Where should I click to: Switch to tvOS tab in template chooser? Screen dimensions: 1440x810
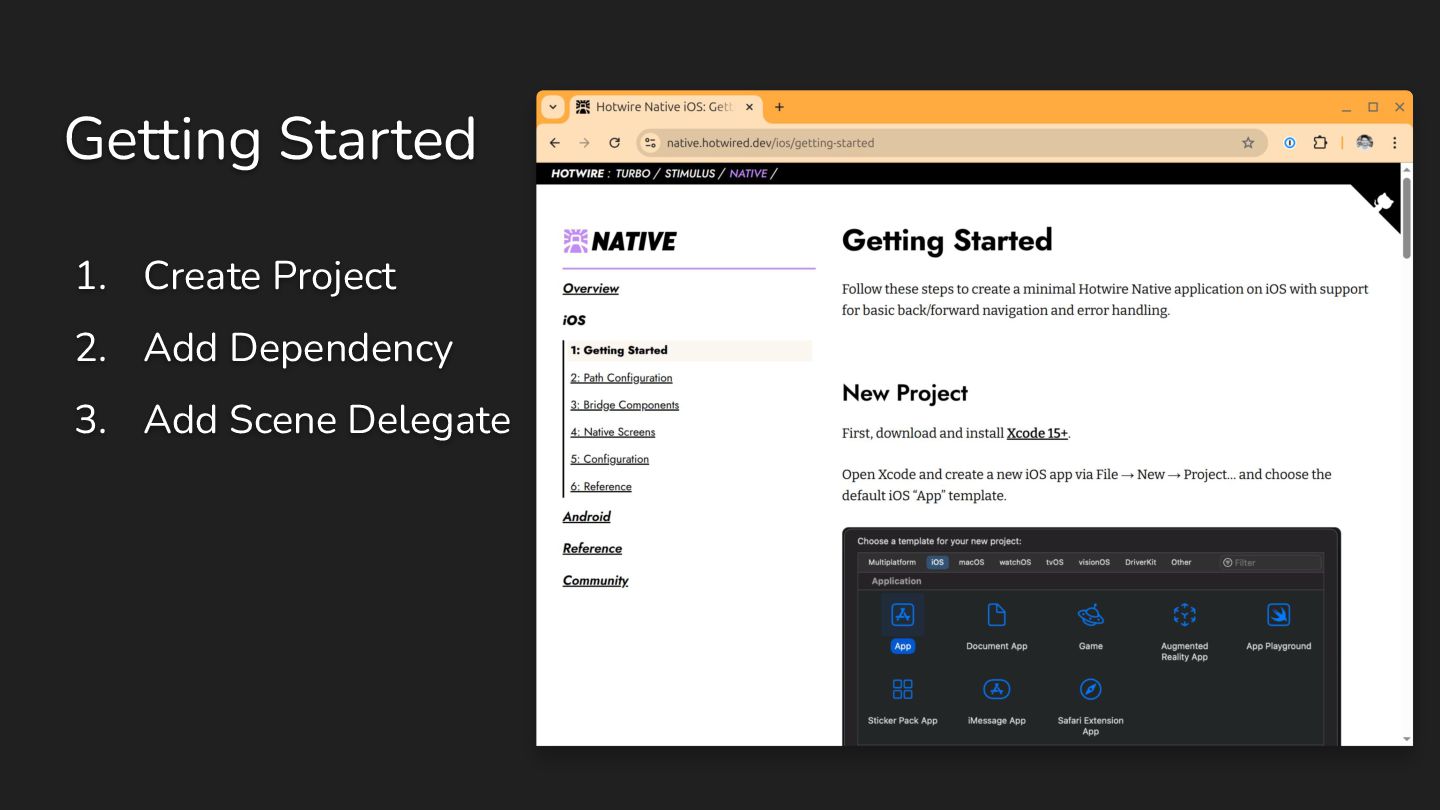pos(1055,562)
